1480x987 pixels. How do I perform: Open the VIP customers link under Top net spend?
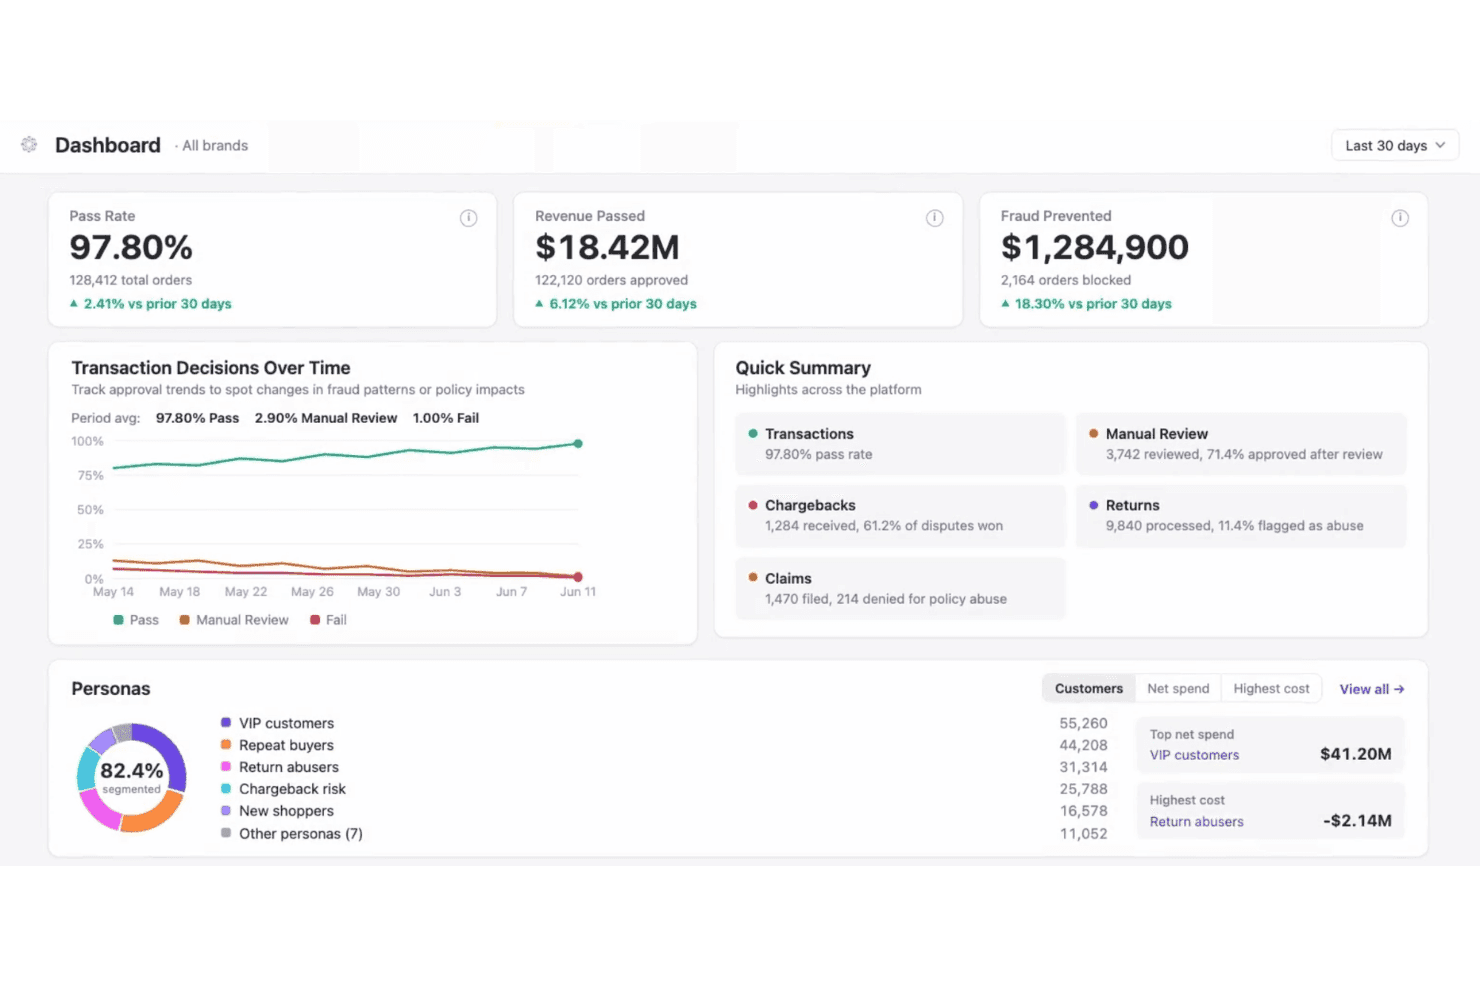pyautogui.click(x=1194, y=755)
